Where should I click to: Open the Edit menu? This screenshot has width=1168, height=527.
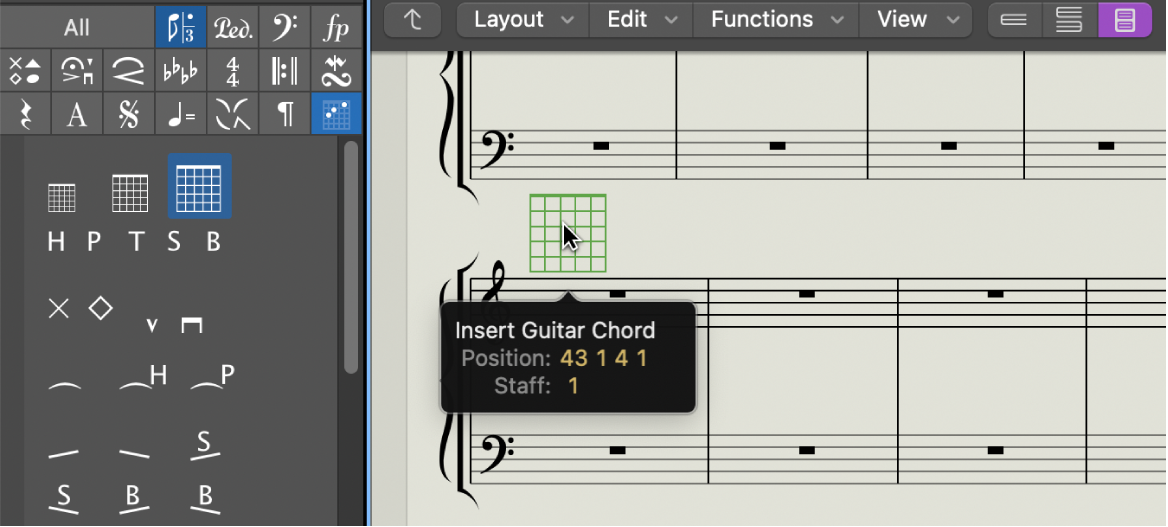coord(639,19)
